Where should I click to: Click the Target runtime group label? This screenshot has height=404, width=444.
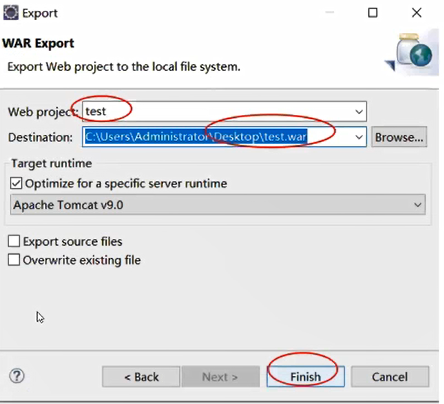(51, 163)
